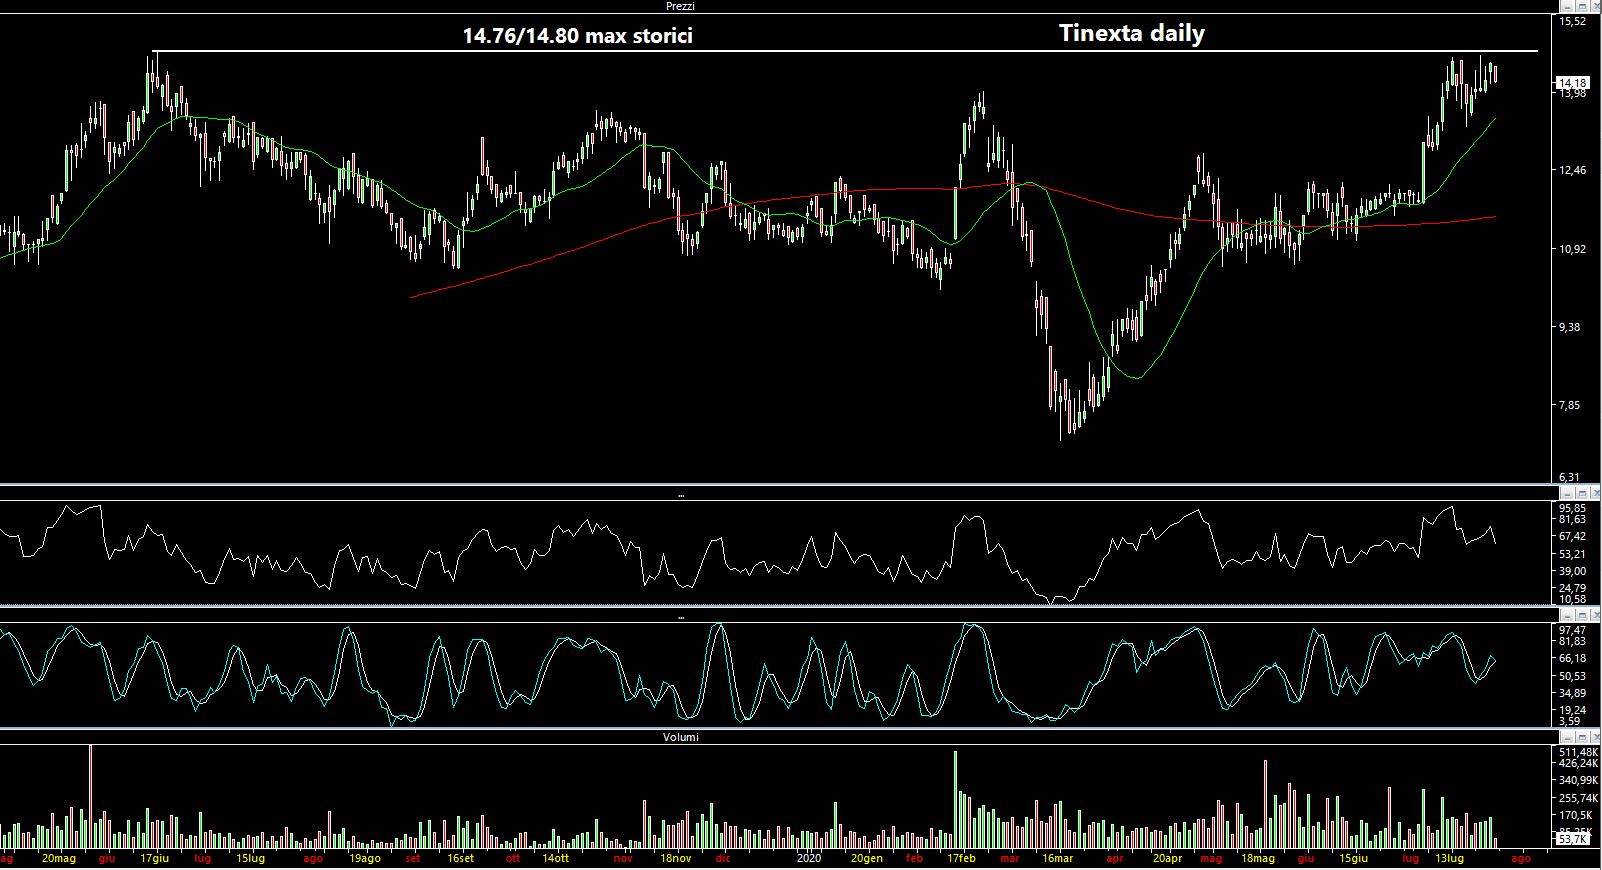Viewport: 1602px width, 870px height.
Task: Click the 14ott date label
Action: 556,858
